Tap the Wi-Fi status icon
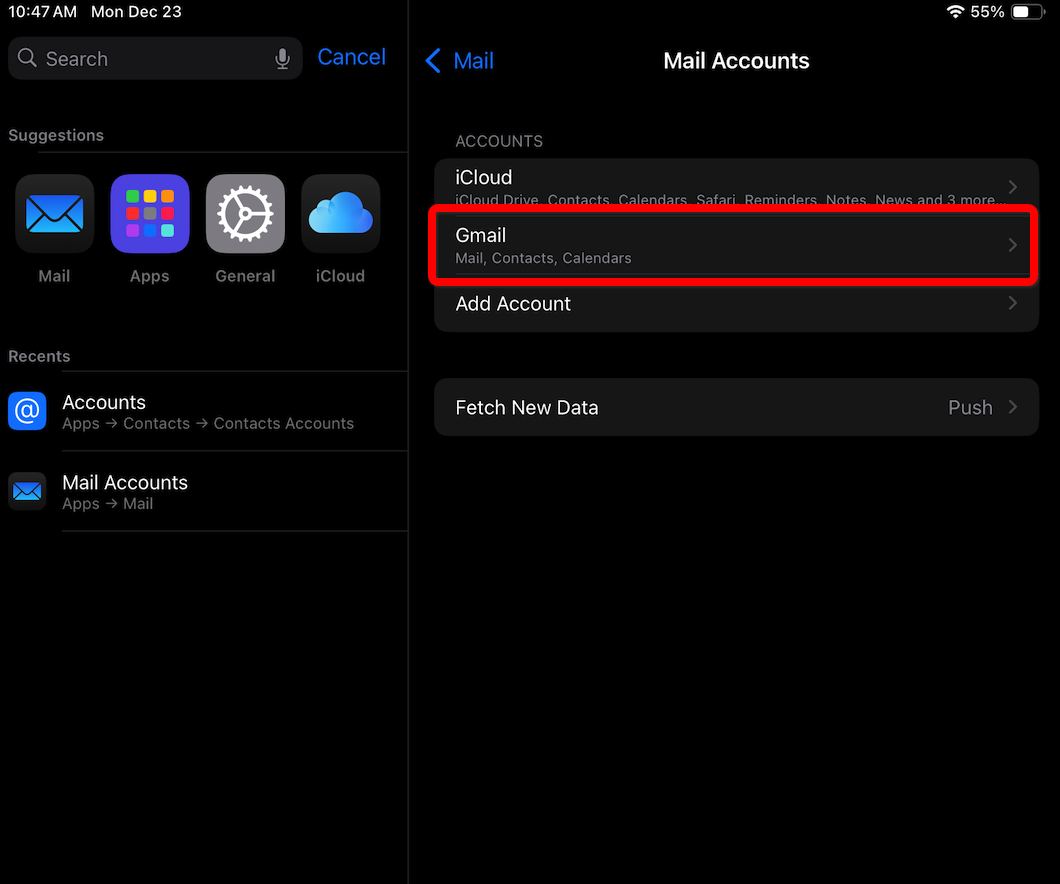 coord(955,11)
